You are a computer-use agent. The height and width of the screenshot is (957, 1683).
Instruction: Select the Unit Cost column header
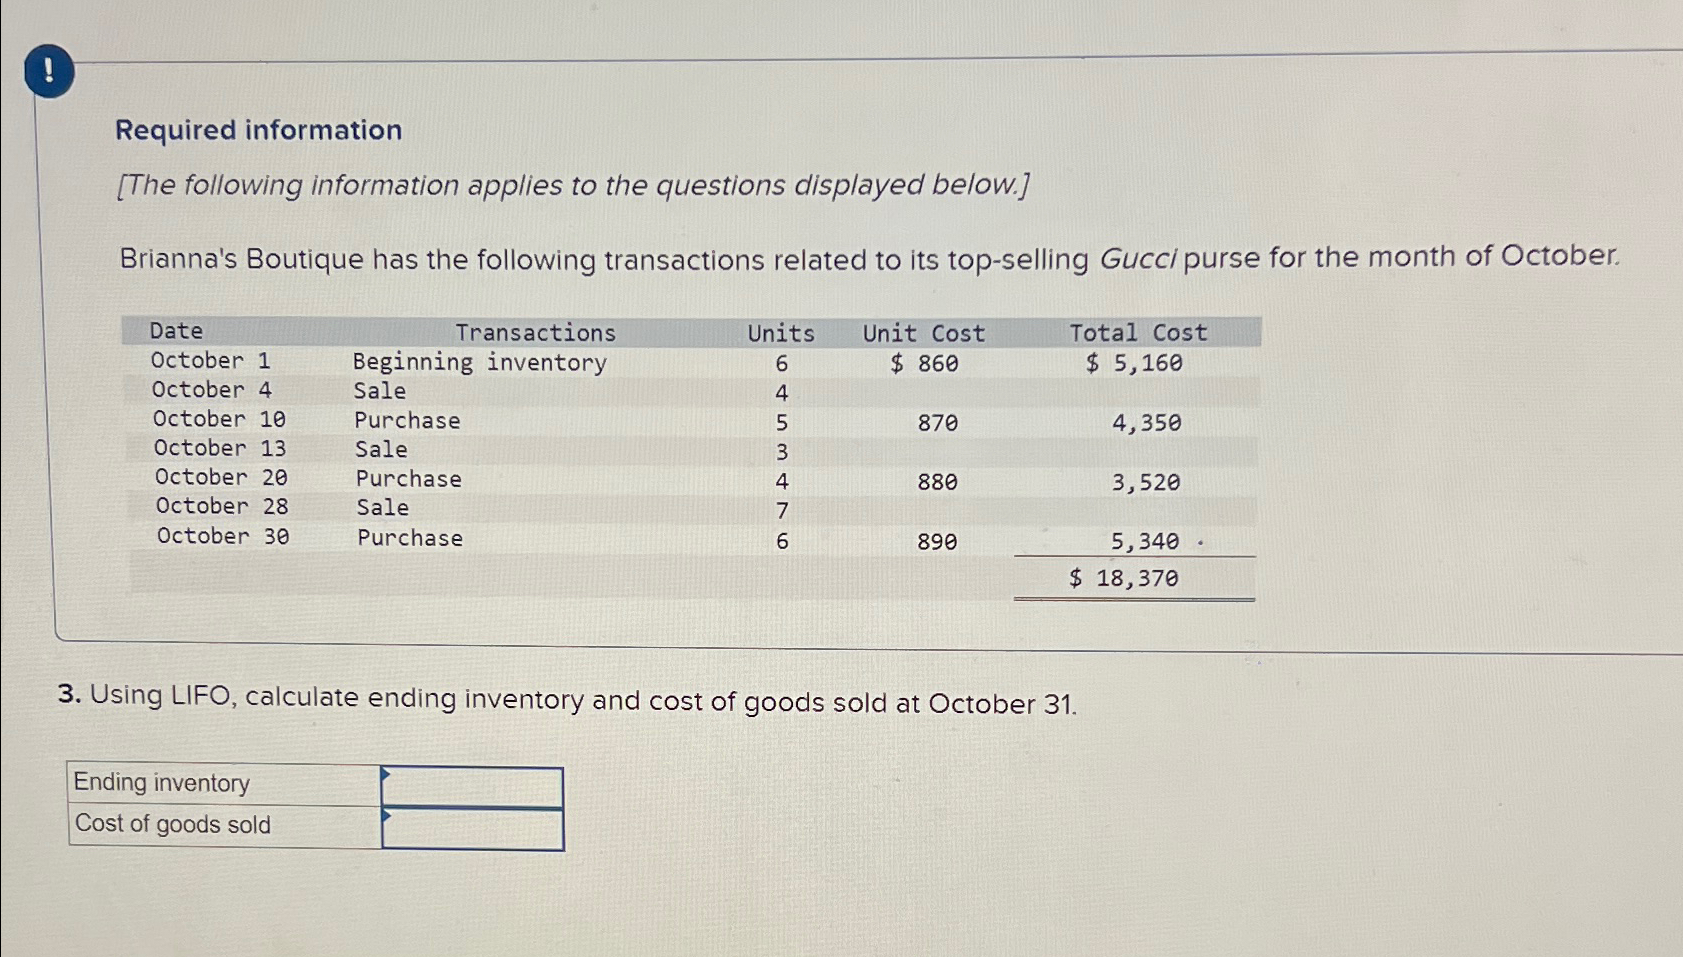pos(922,333)
